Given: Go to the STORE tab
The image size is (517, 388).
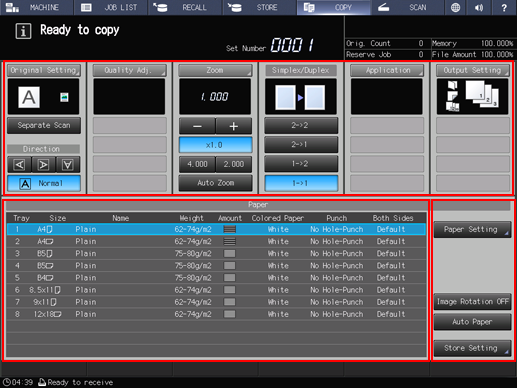Looking at the screenshot, I should 259,7.
